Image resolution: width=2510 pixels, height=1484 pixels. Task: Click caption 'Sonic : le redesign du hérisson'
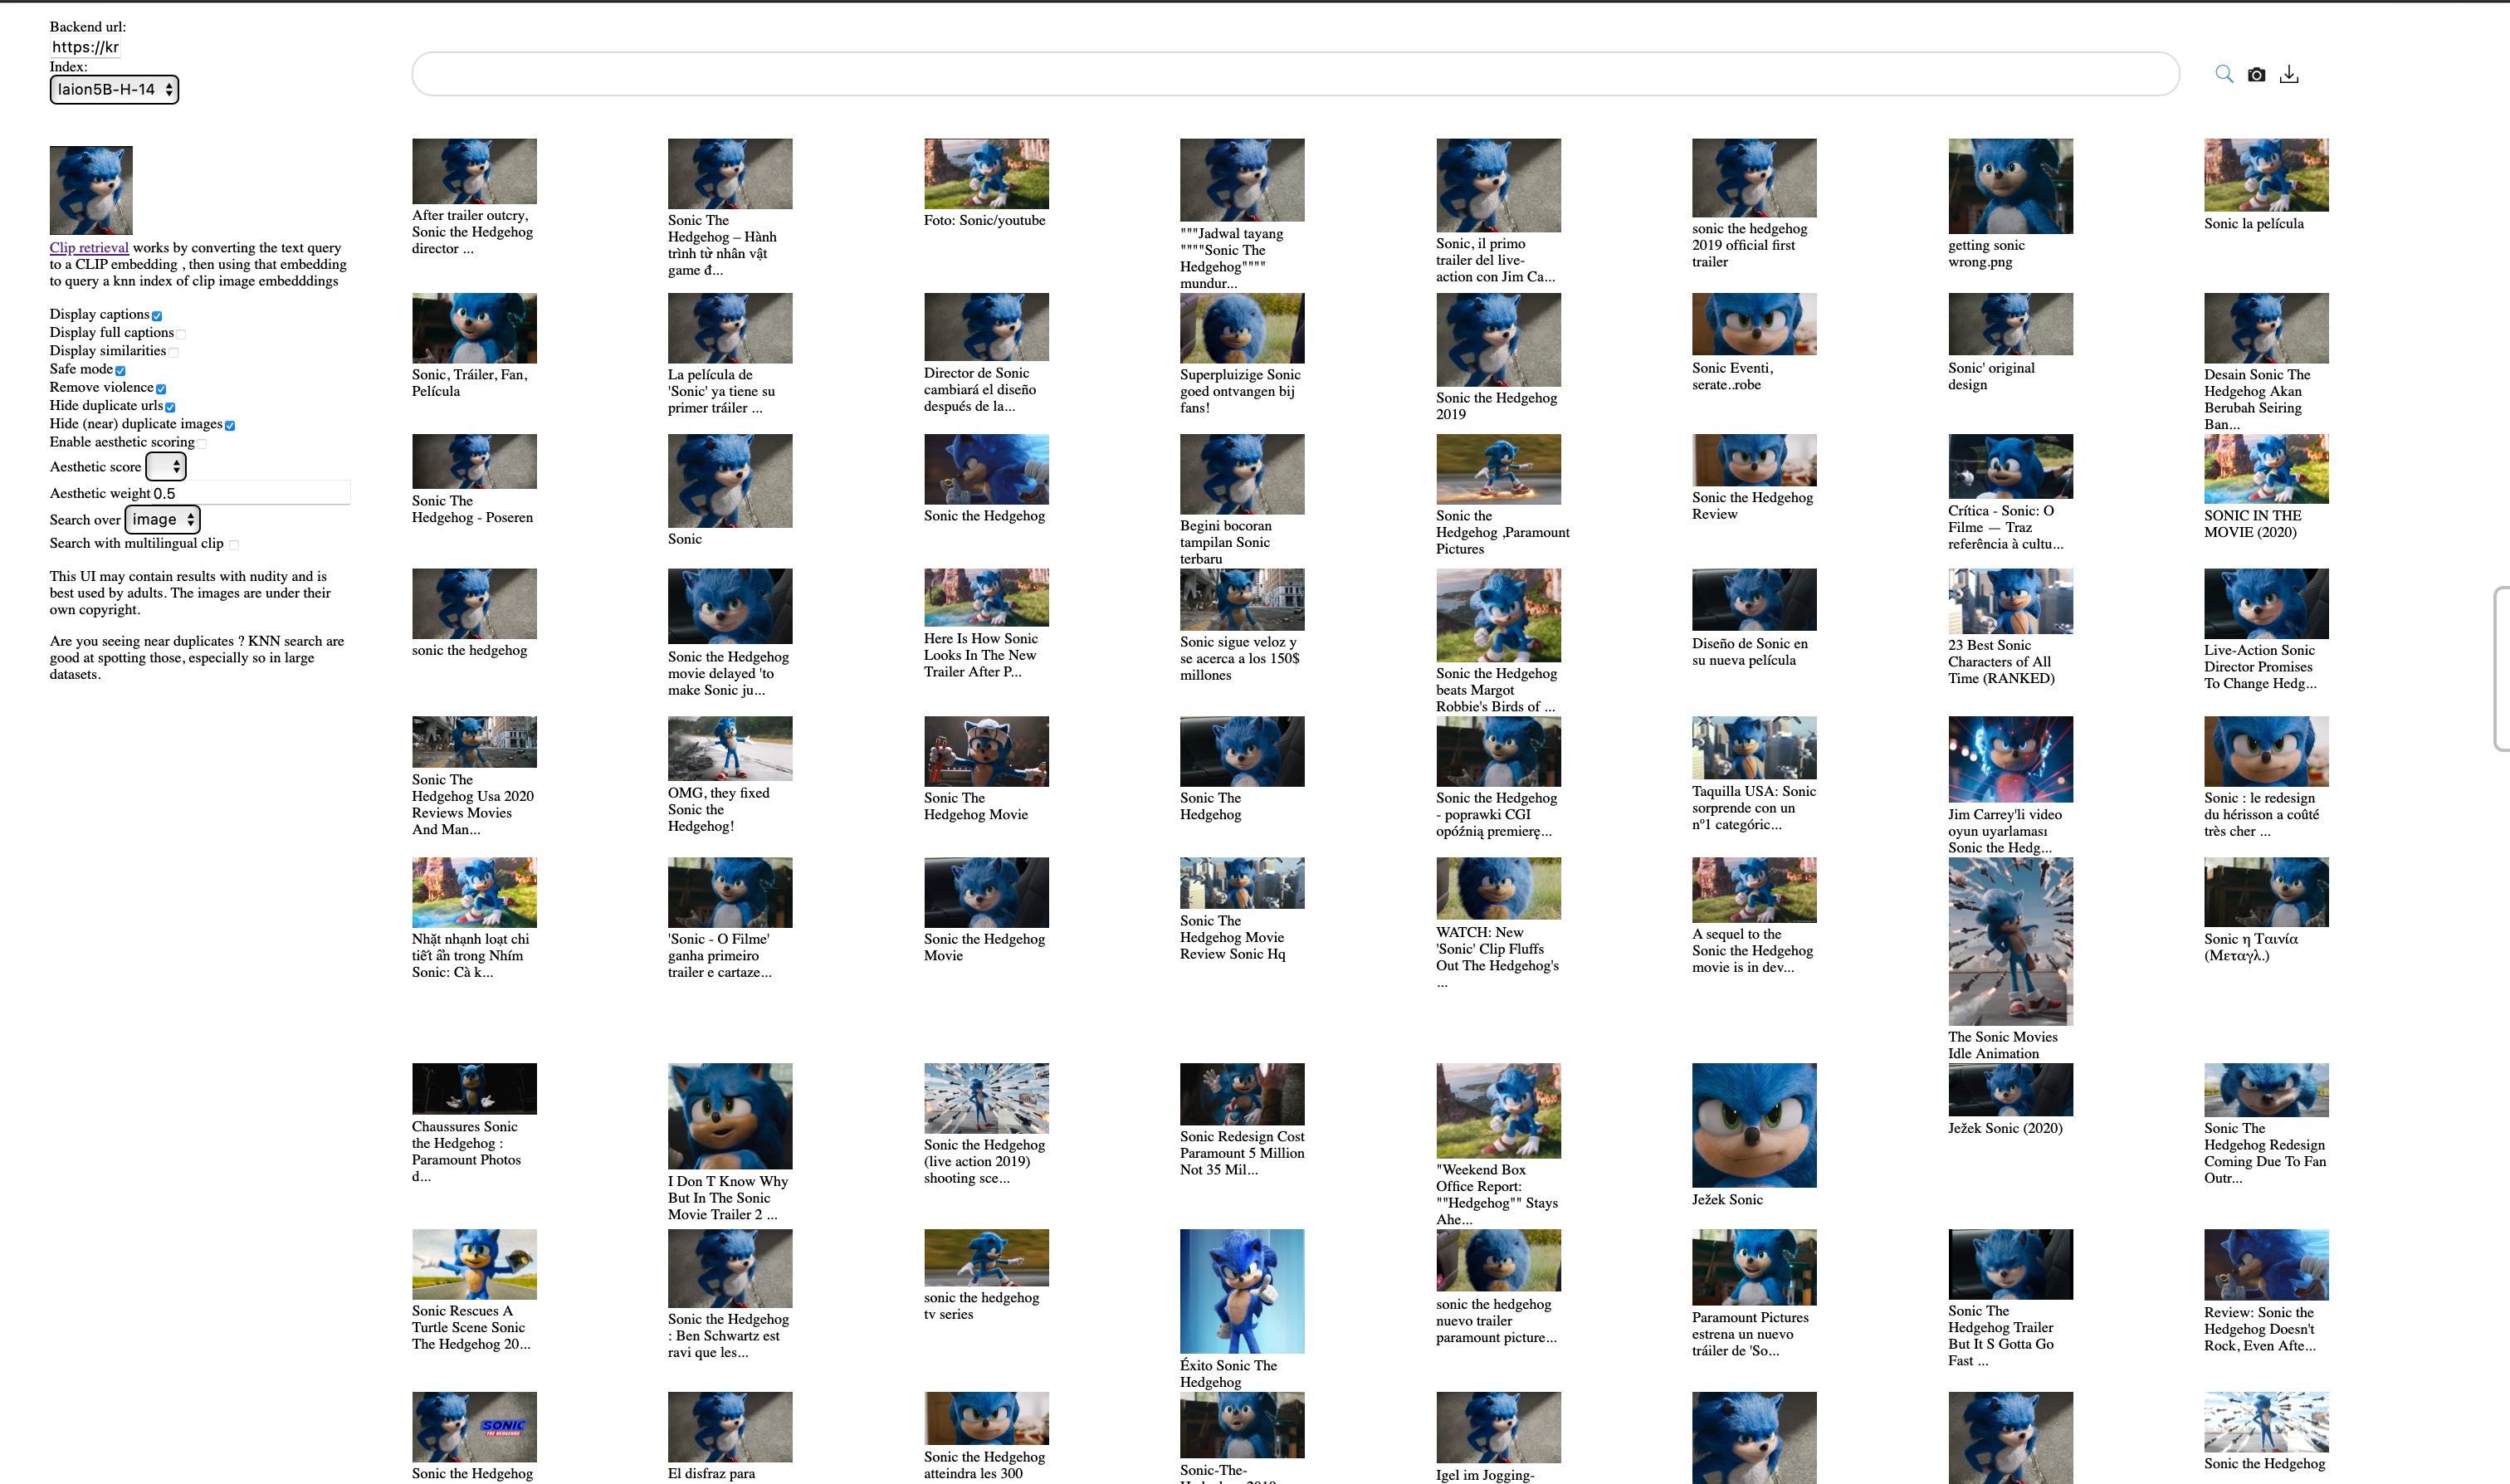point(2261,814)
